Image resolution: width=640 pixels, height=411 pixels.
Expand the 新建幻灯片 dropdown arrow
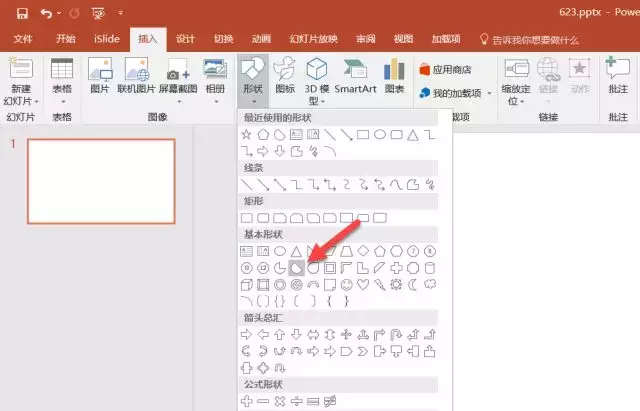point(36,101)
